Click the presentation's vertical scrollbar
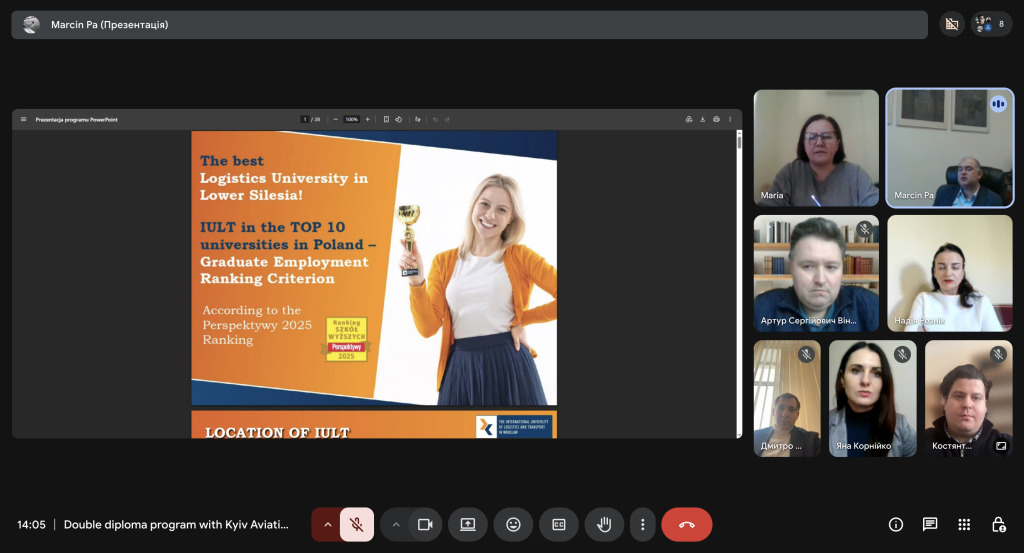Screen dimensions: 1024x553 [739, 143]
